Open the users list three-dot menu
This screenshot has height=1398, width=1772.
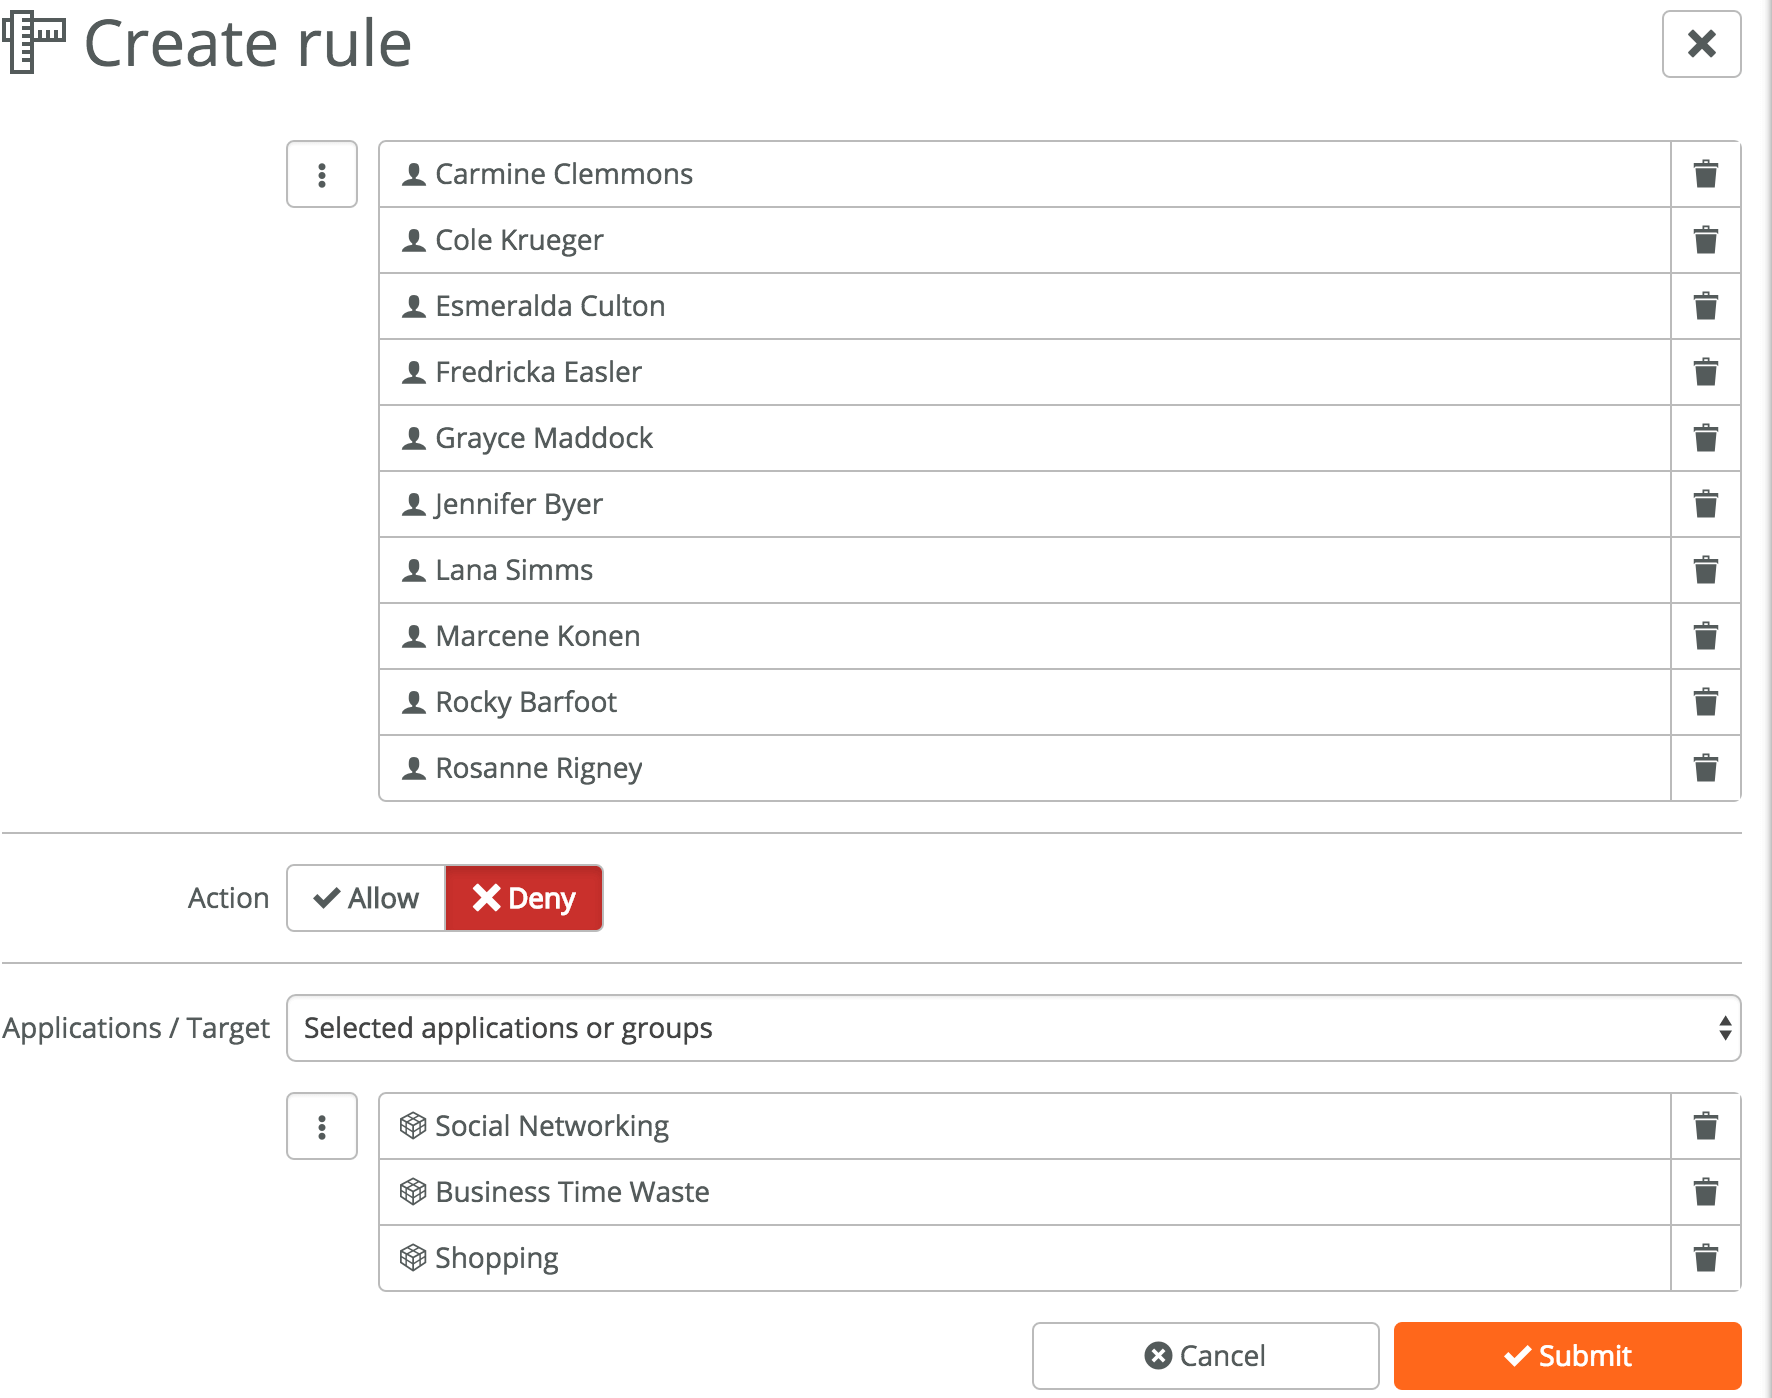(322, 175)
